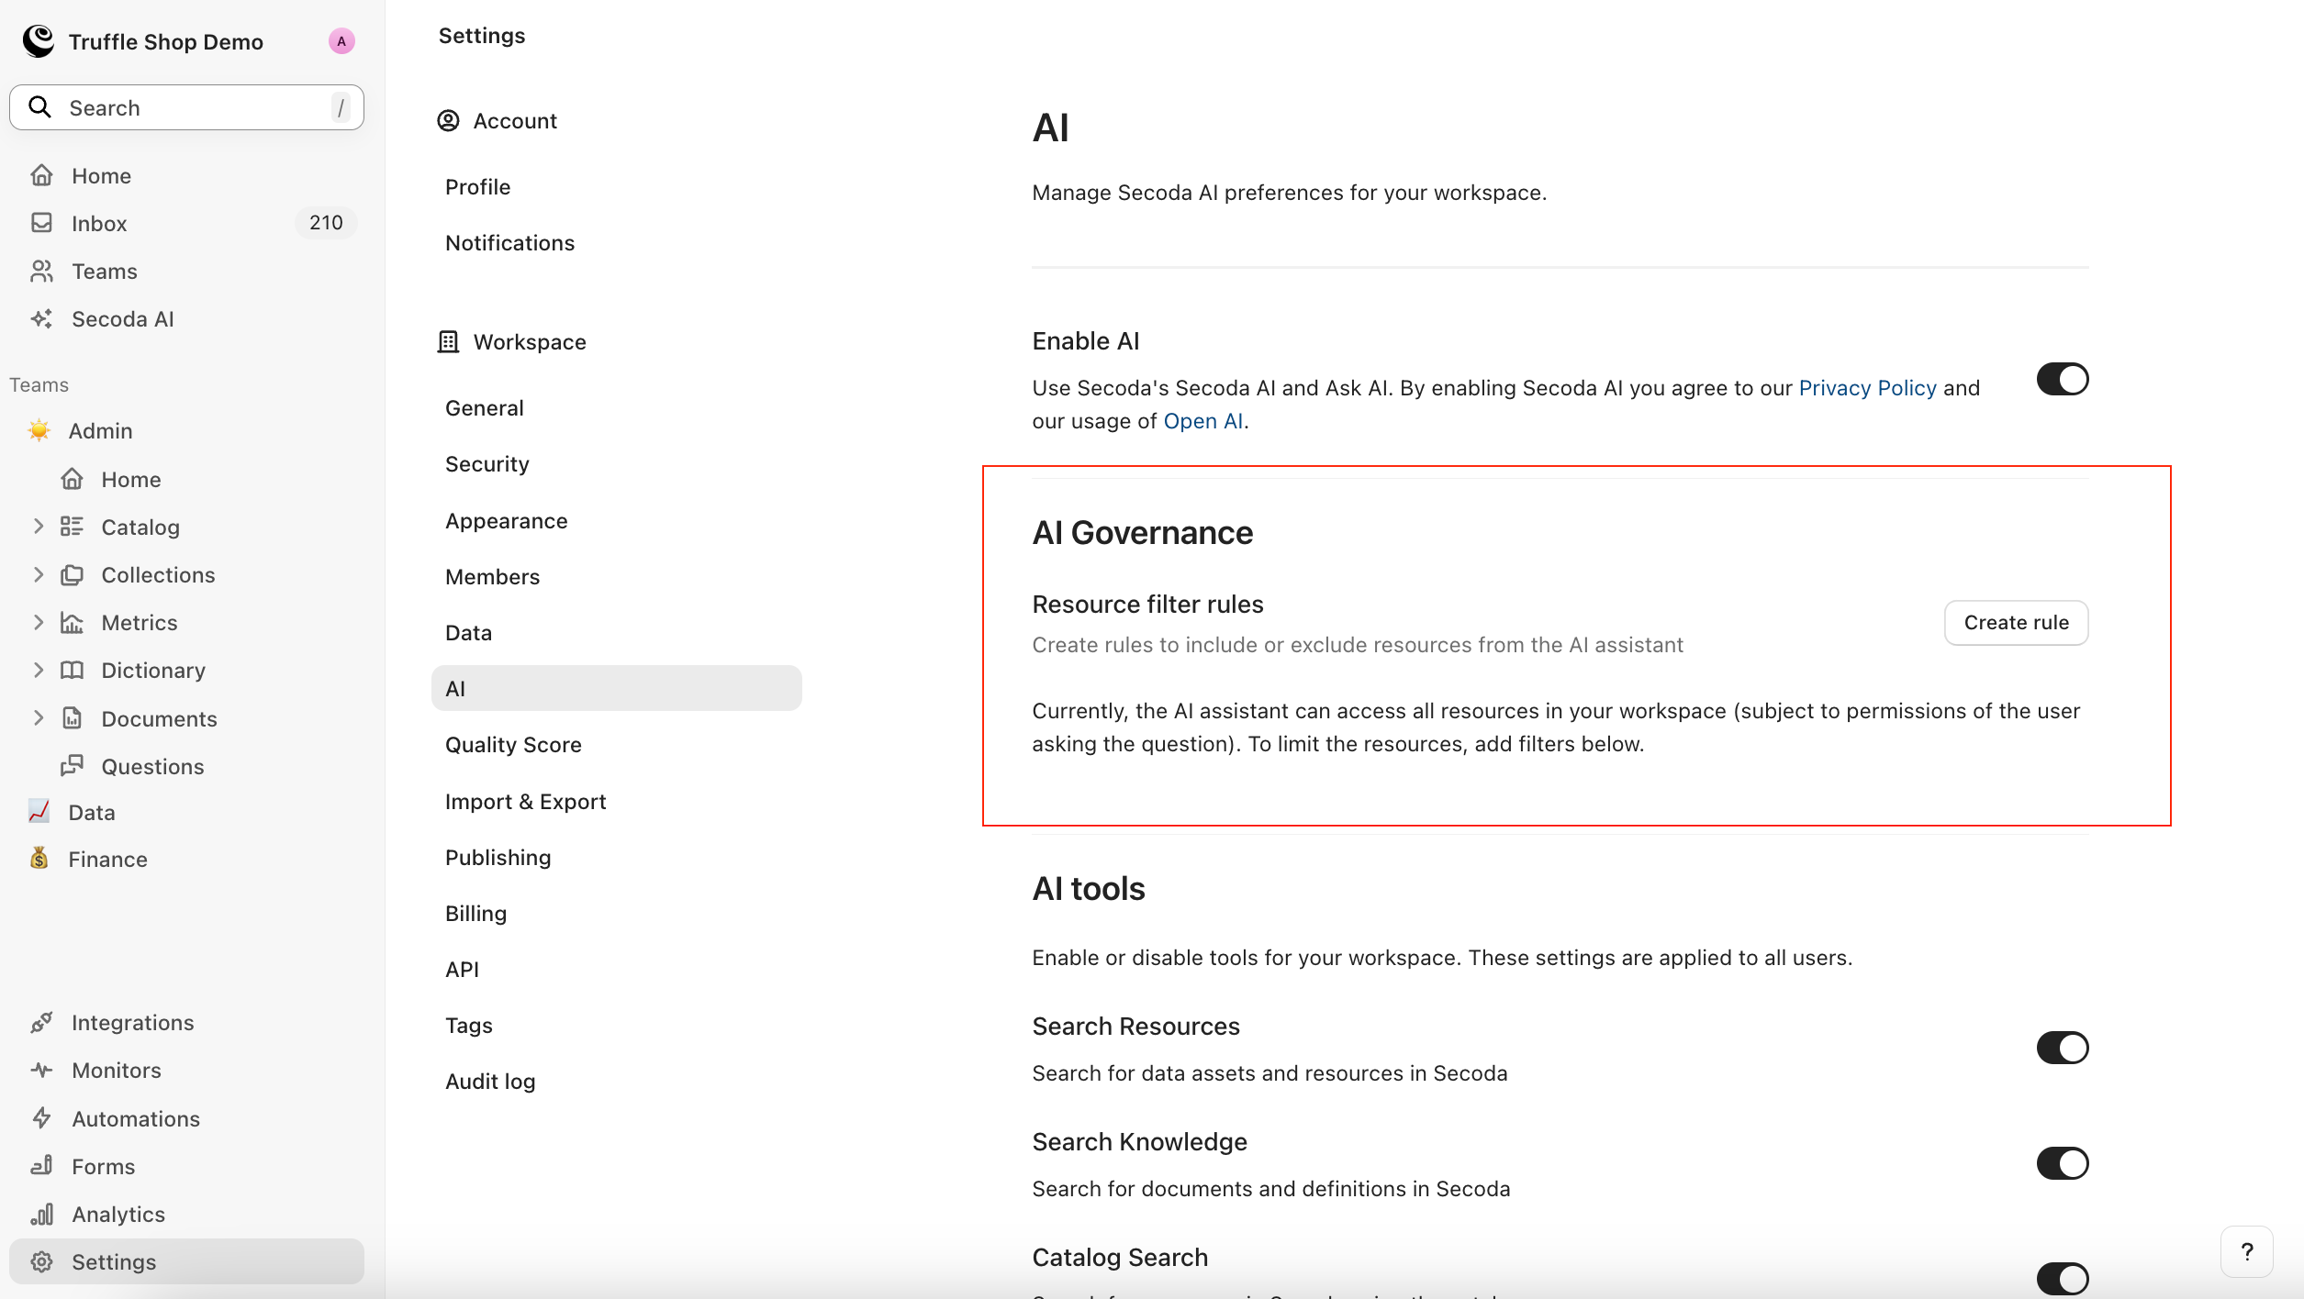The width and height of the screenshot is (2304, 1299).
Task: Open the help question mark button
Action: tap(2246, 1252)
